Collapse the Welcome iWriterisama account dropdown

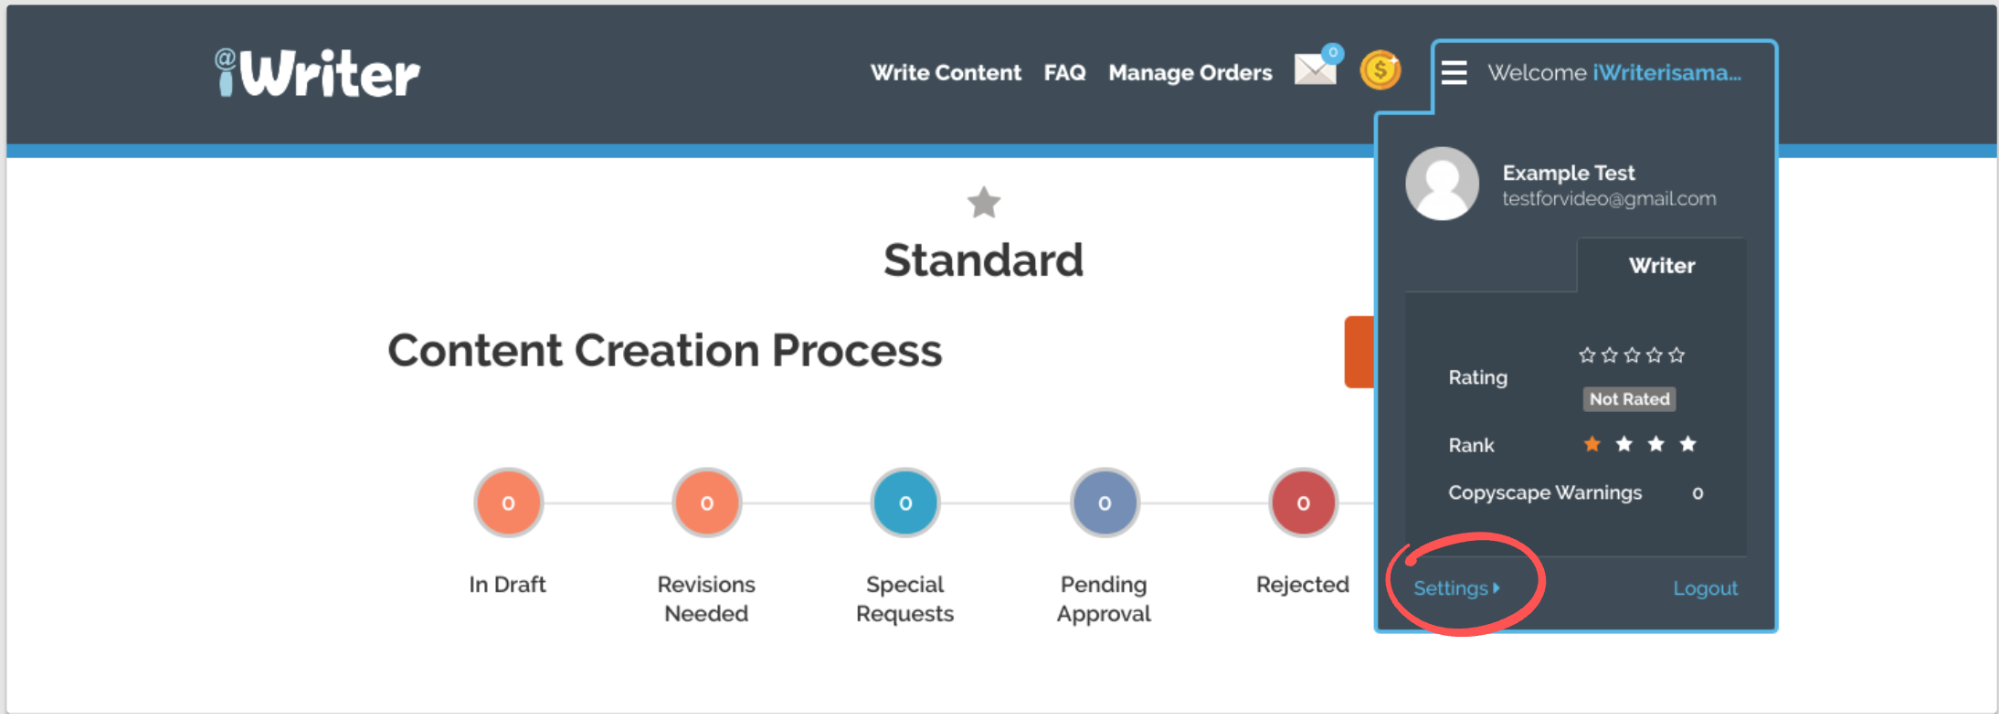[x=1614, y=73]
